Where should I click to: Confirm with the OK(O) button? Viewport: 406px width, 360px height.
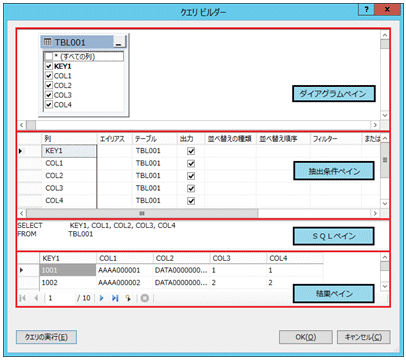306,337
